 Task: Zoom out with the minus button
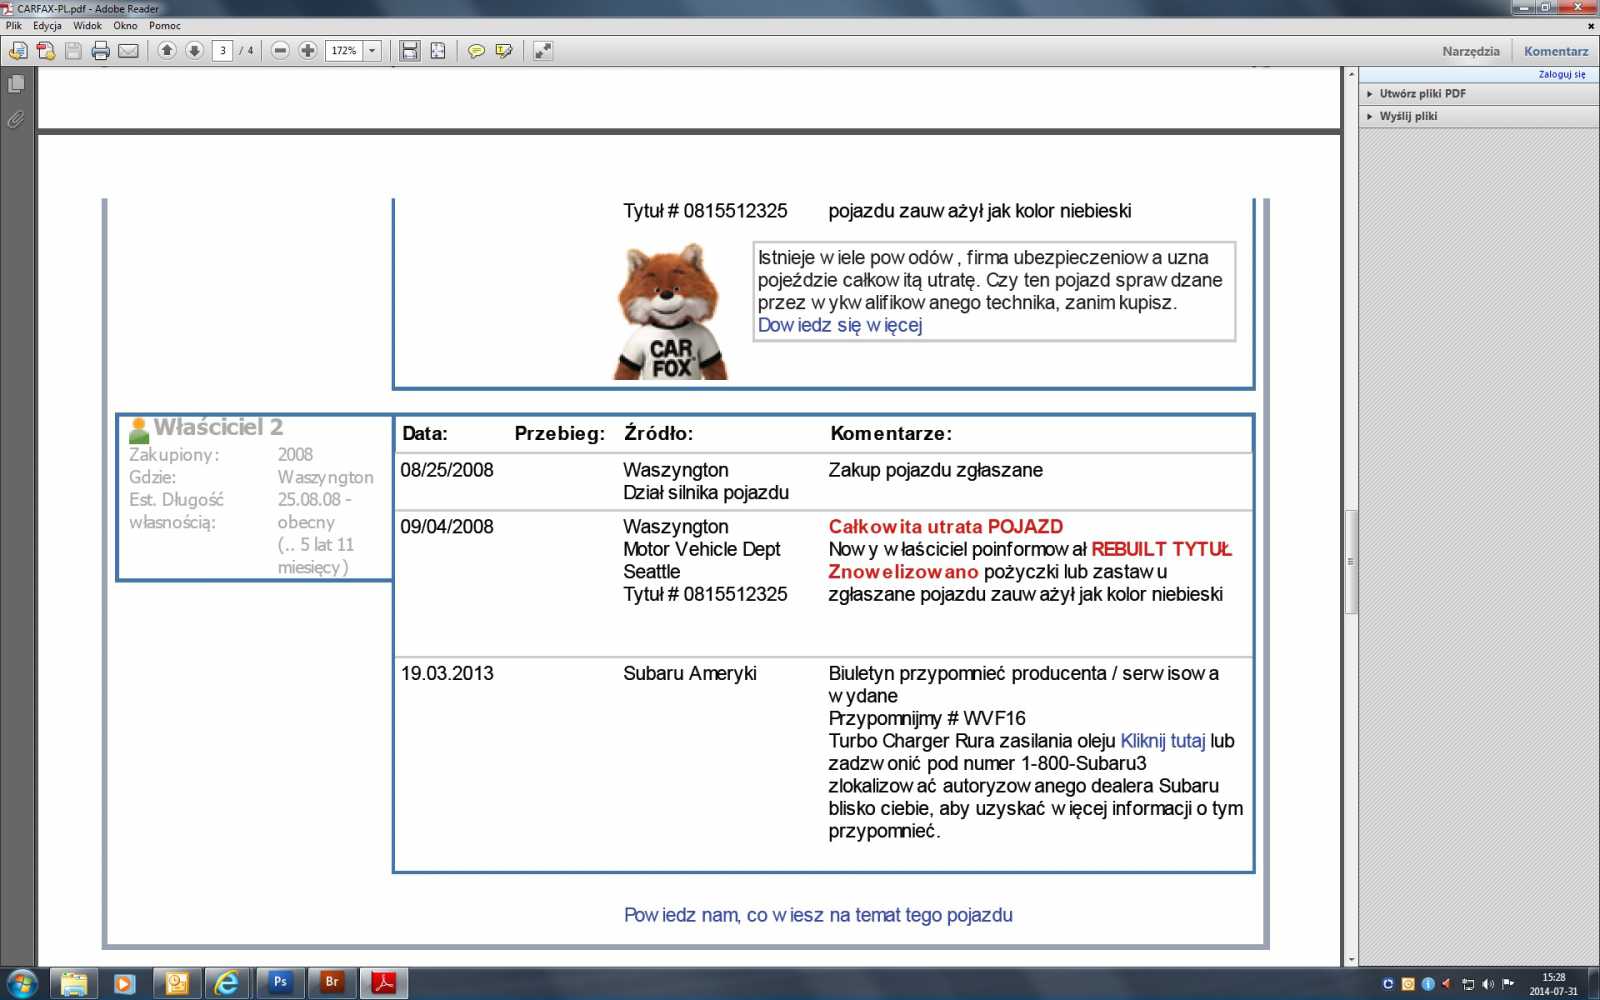281,51
